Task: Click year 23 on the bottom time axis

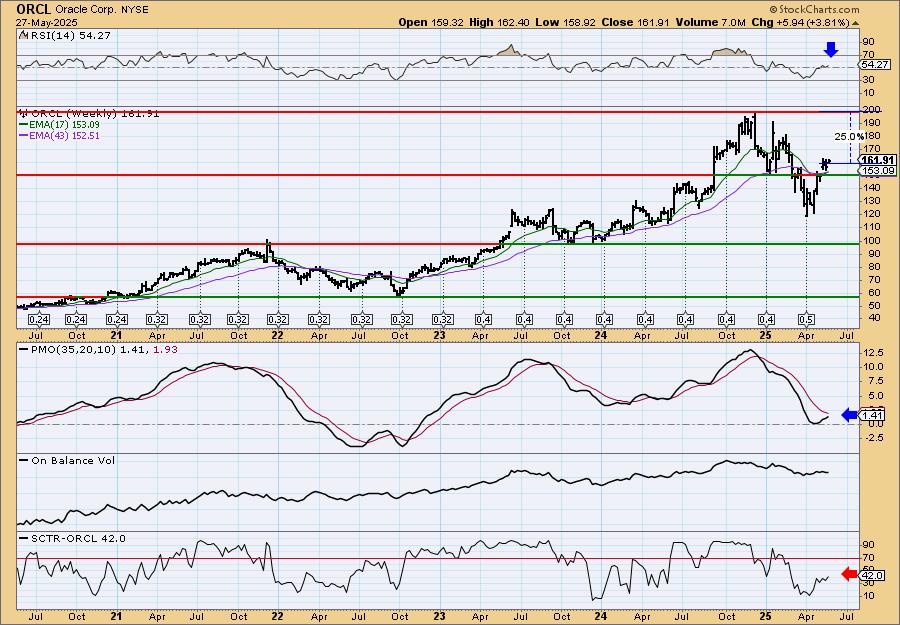Action: (x=439, y=617)
